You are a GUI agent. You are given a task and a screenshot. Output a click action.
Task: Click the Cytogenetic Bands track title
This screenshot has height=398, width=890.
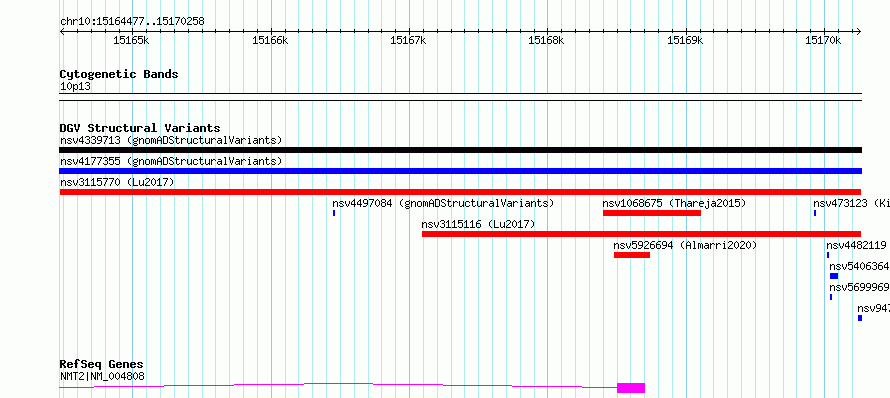119,74
